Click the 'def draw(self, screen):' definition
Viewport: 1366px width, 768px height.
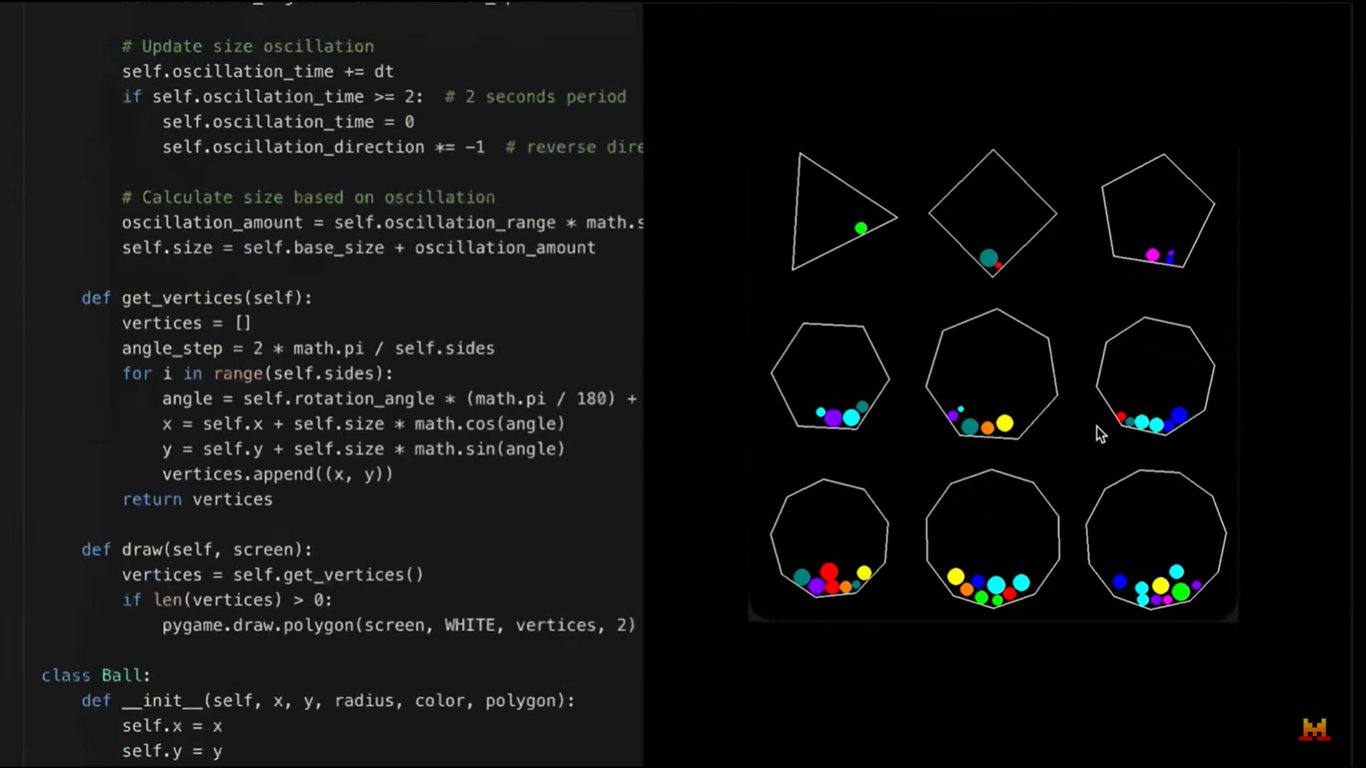pos(197,549)
